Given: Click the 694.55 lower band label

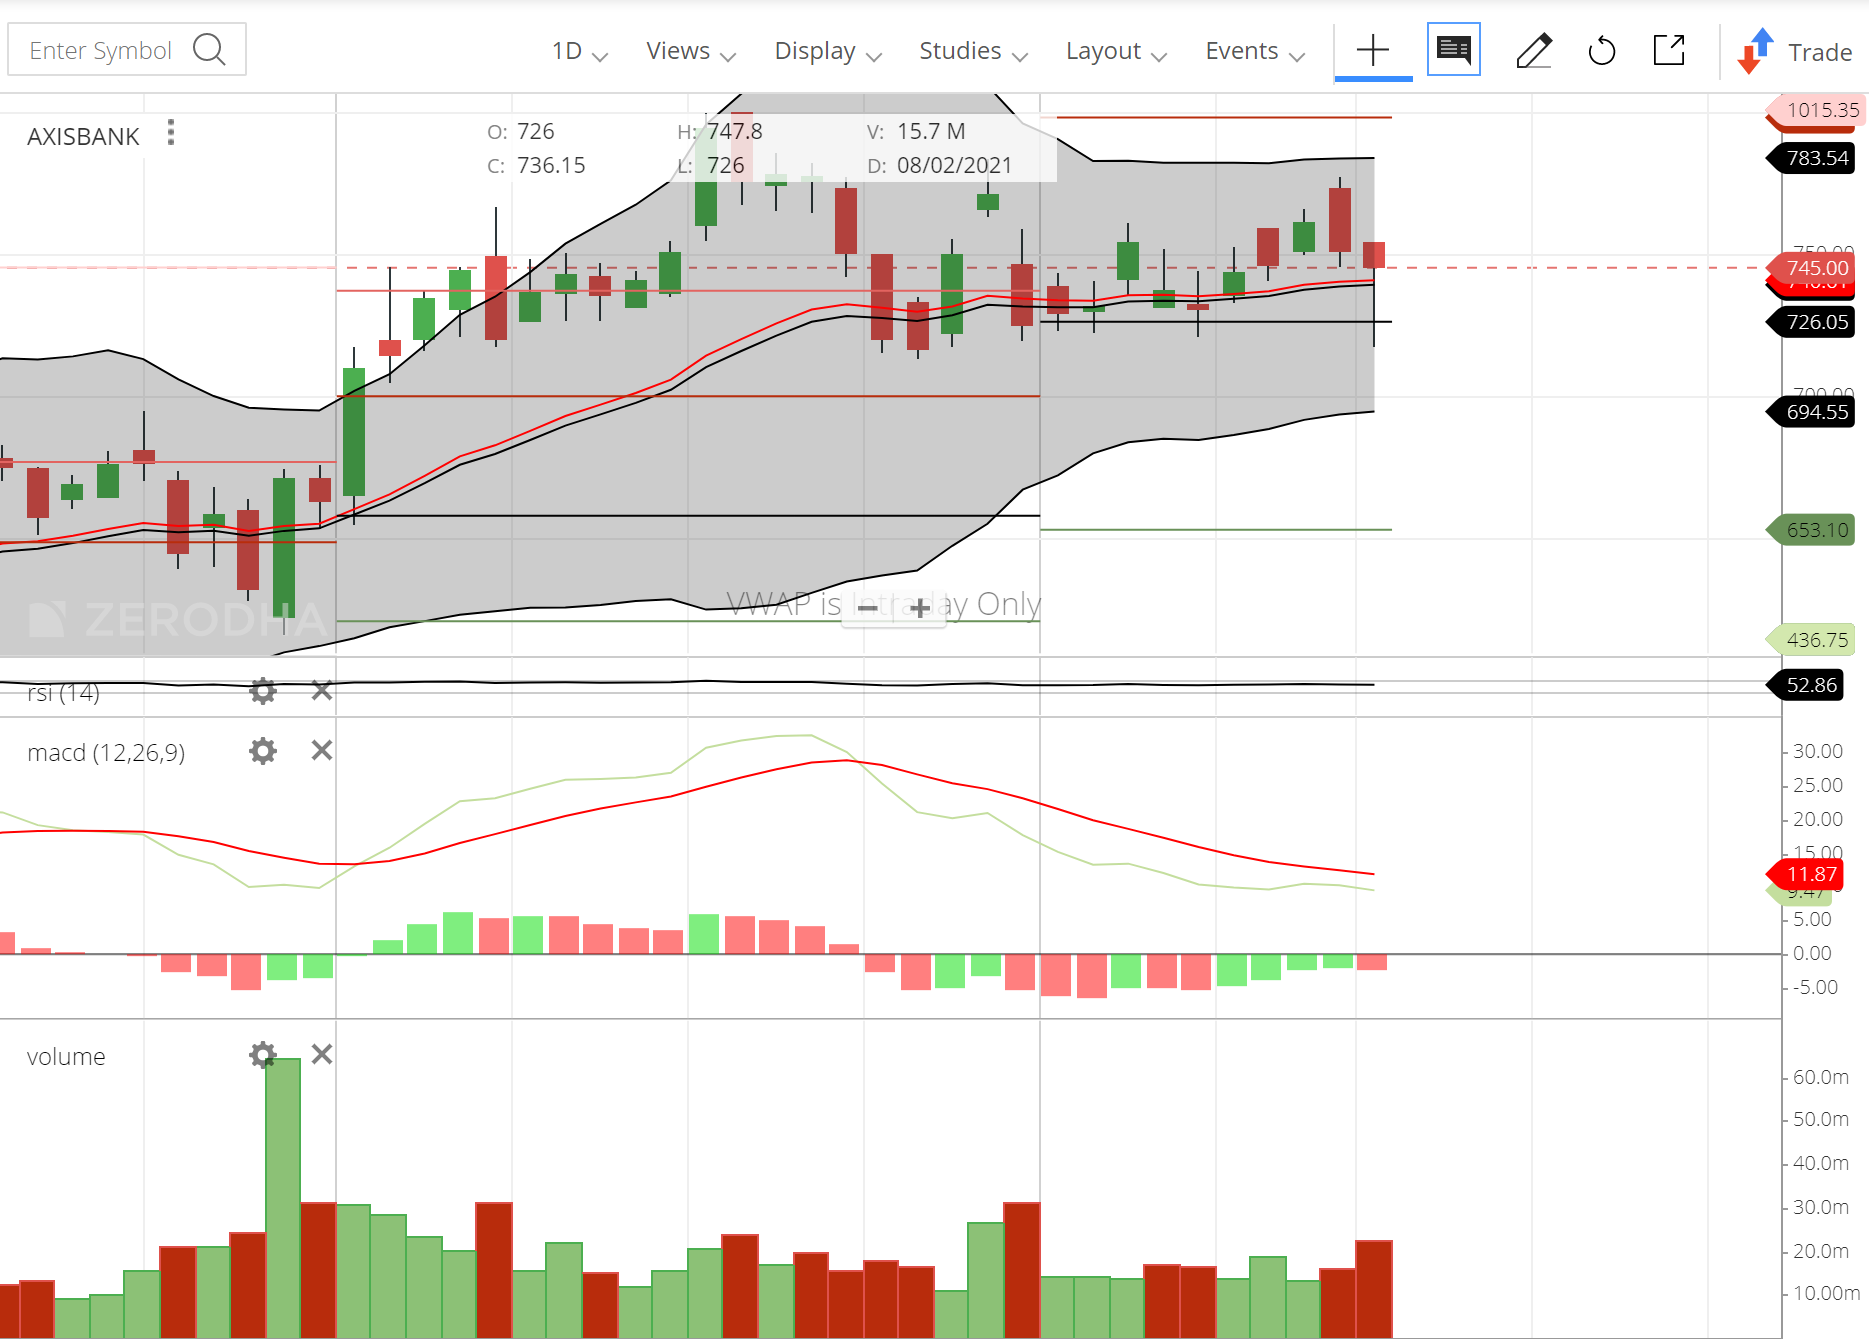Looking at the screenshot, I should pyautogui.click(x=1812, y=412).
